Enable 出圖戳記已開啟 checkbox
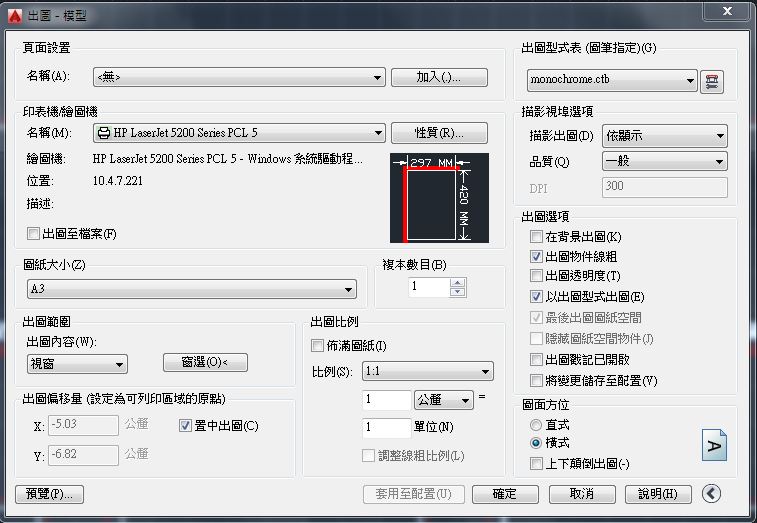 coord(536,360)
